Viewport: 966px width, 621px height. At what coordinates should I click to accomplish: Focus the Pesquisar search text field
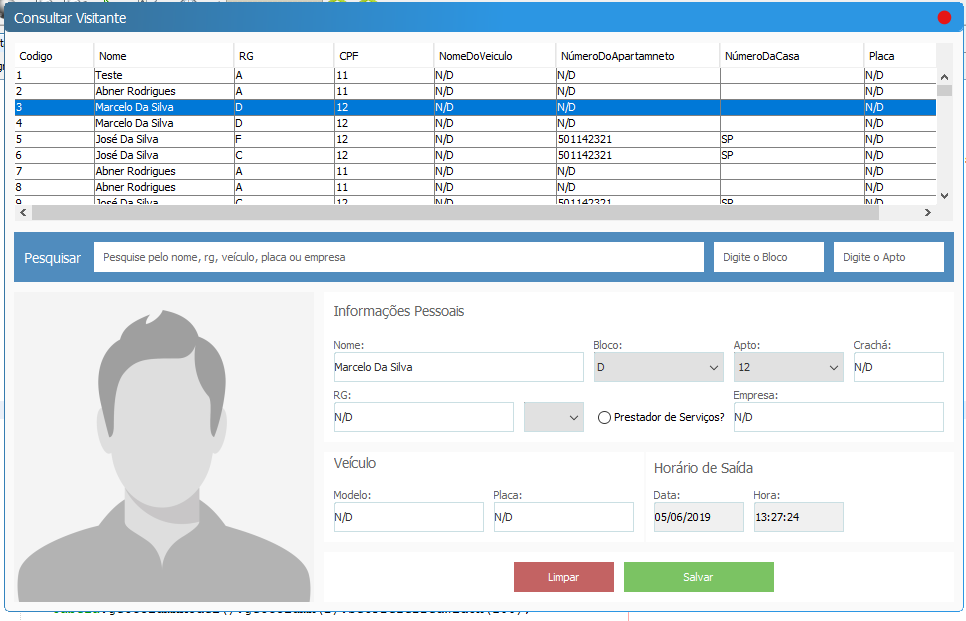(x=398, y=257)
